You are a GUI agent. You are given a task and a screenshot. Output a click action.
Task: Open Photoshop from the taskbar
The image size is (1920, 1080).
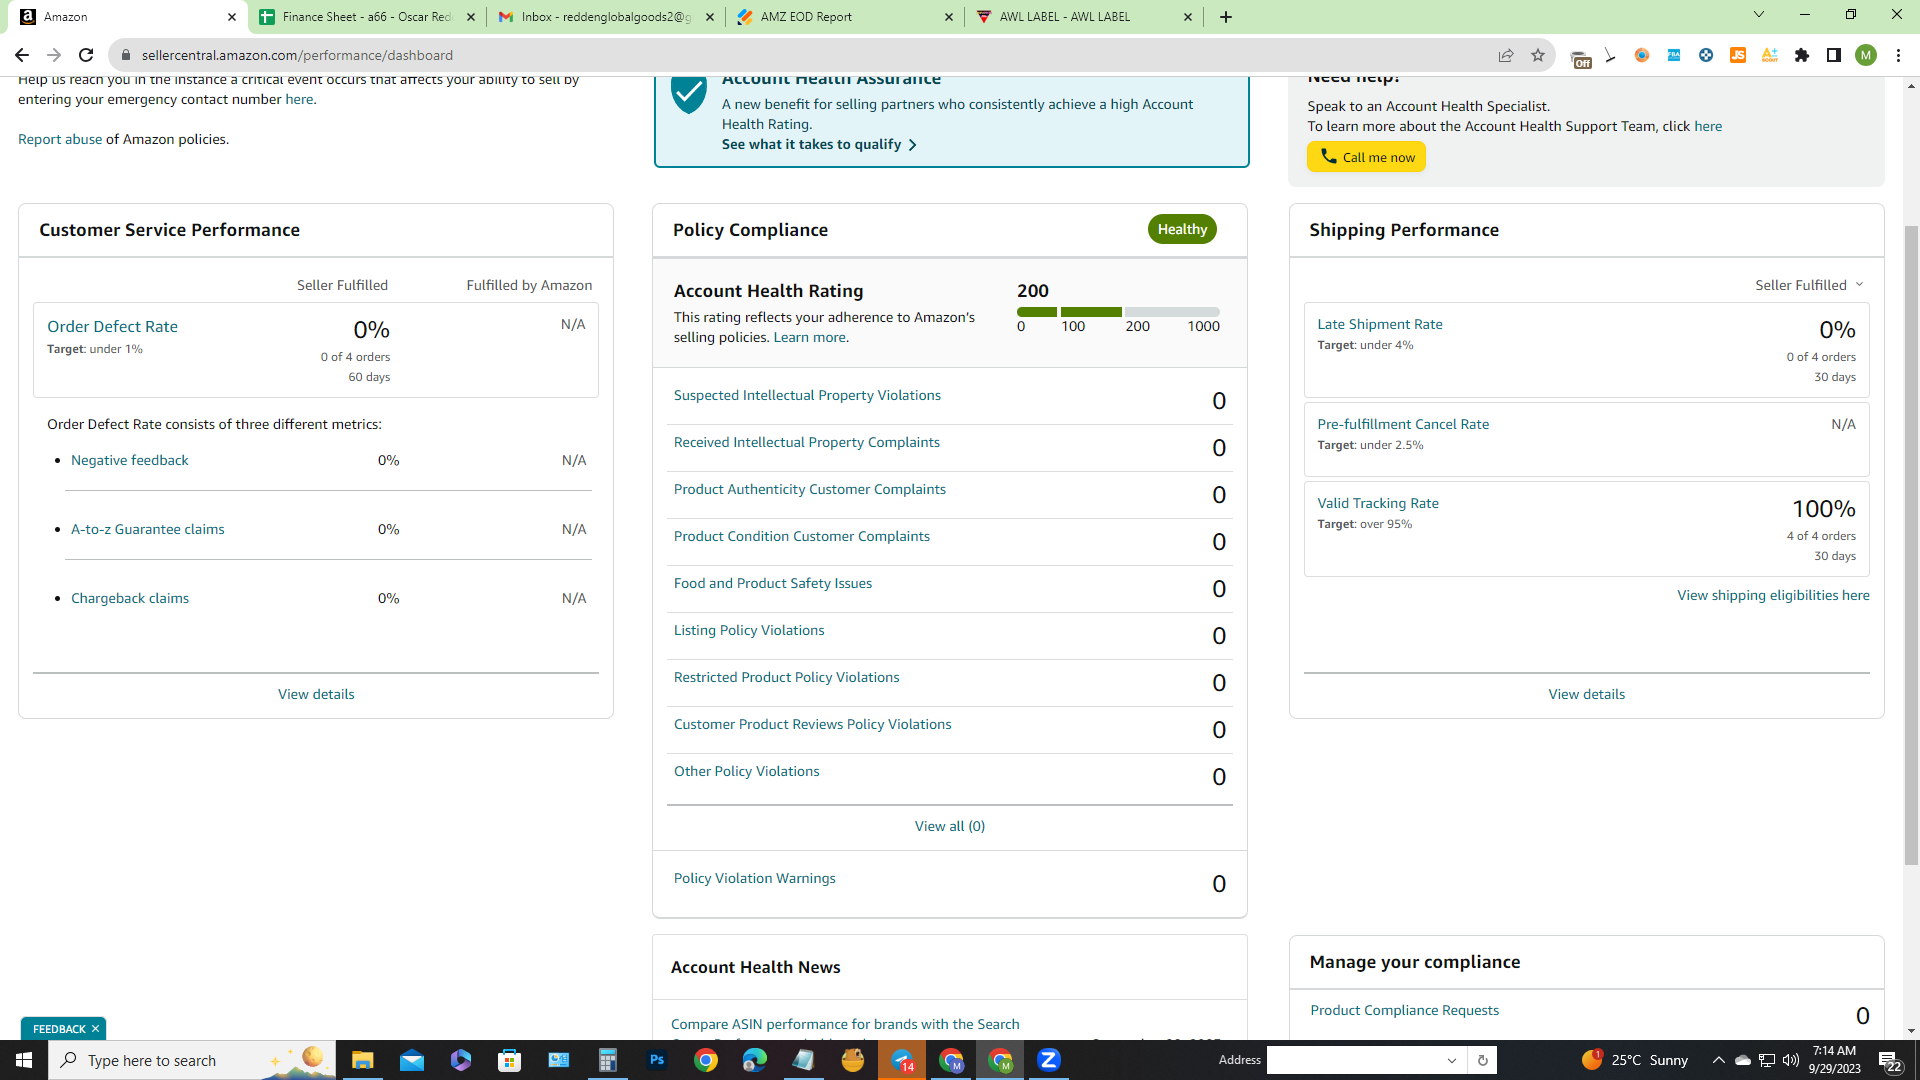pos(657,1060)
